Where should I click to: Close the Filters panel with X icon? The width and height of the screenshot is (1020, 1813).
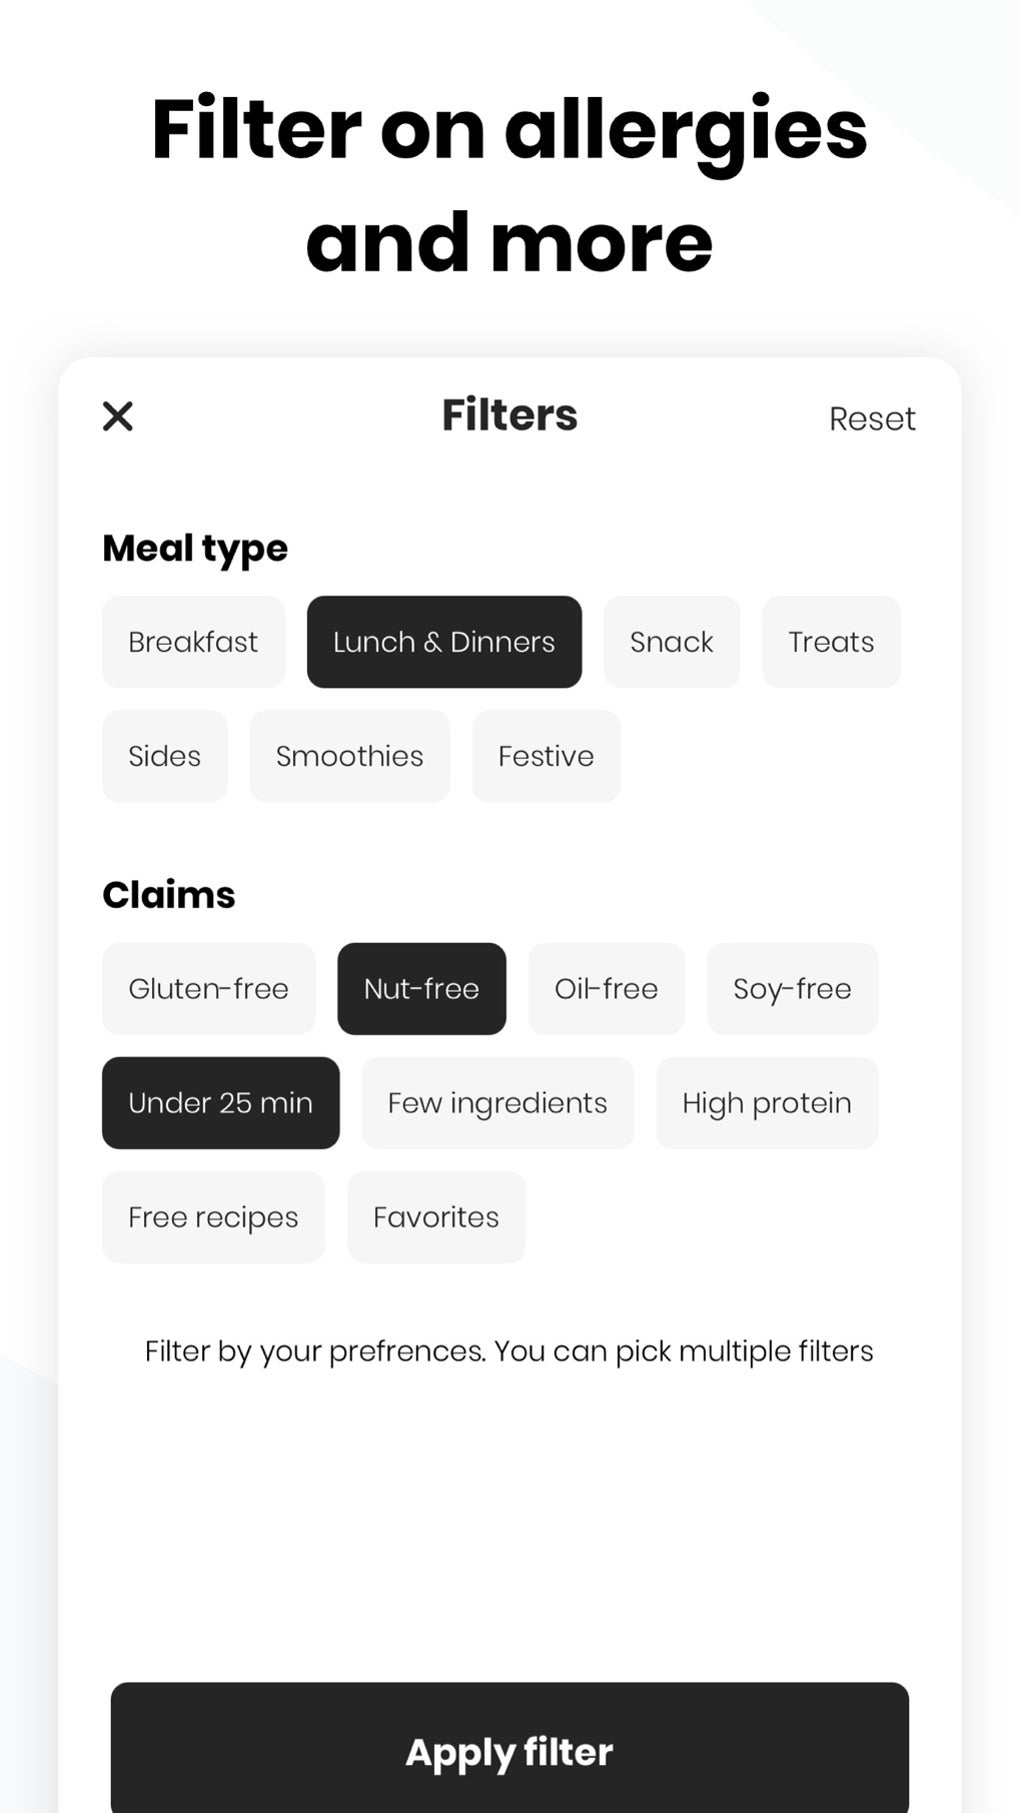tap(118, 416)
